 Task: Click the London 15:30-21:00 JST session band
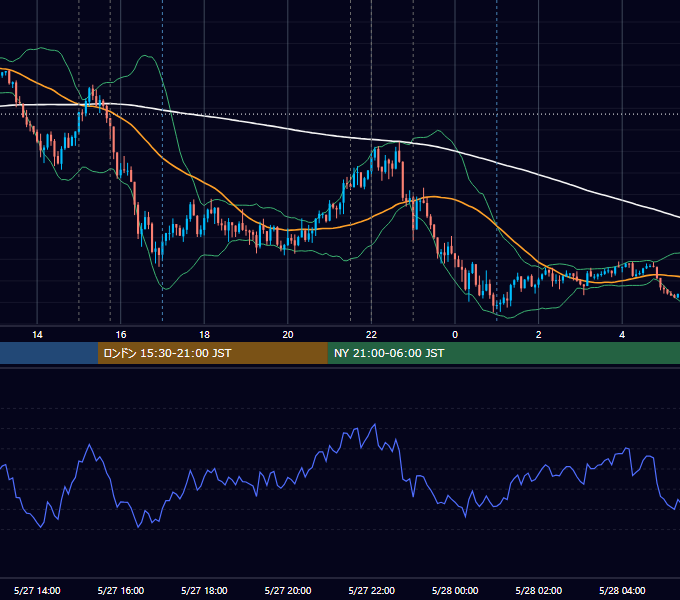click(212, 353)
